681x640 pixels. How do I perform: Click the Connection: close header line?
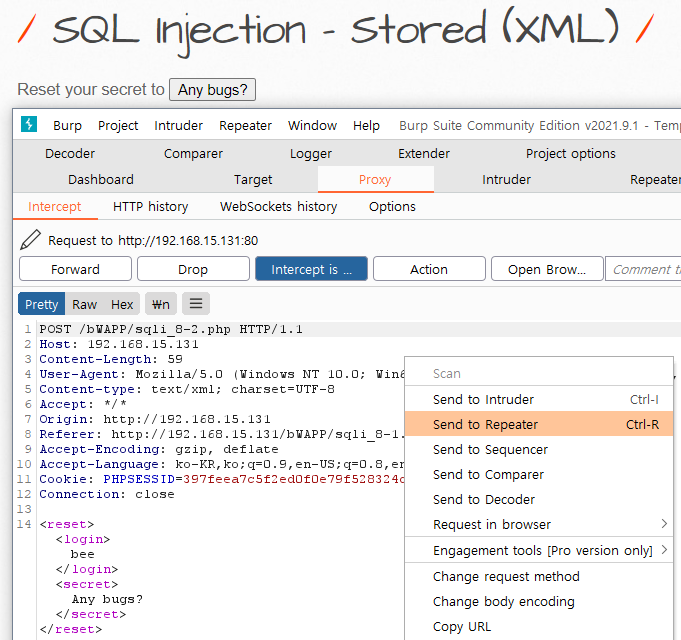107,494
